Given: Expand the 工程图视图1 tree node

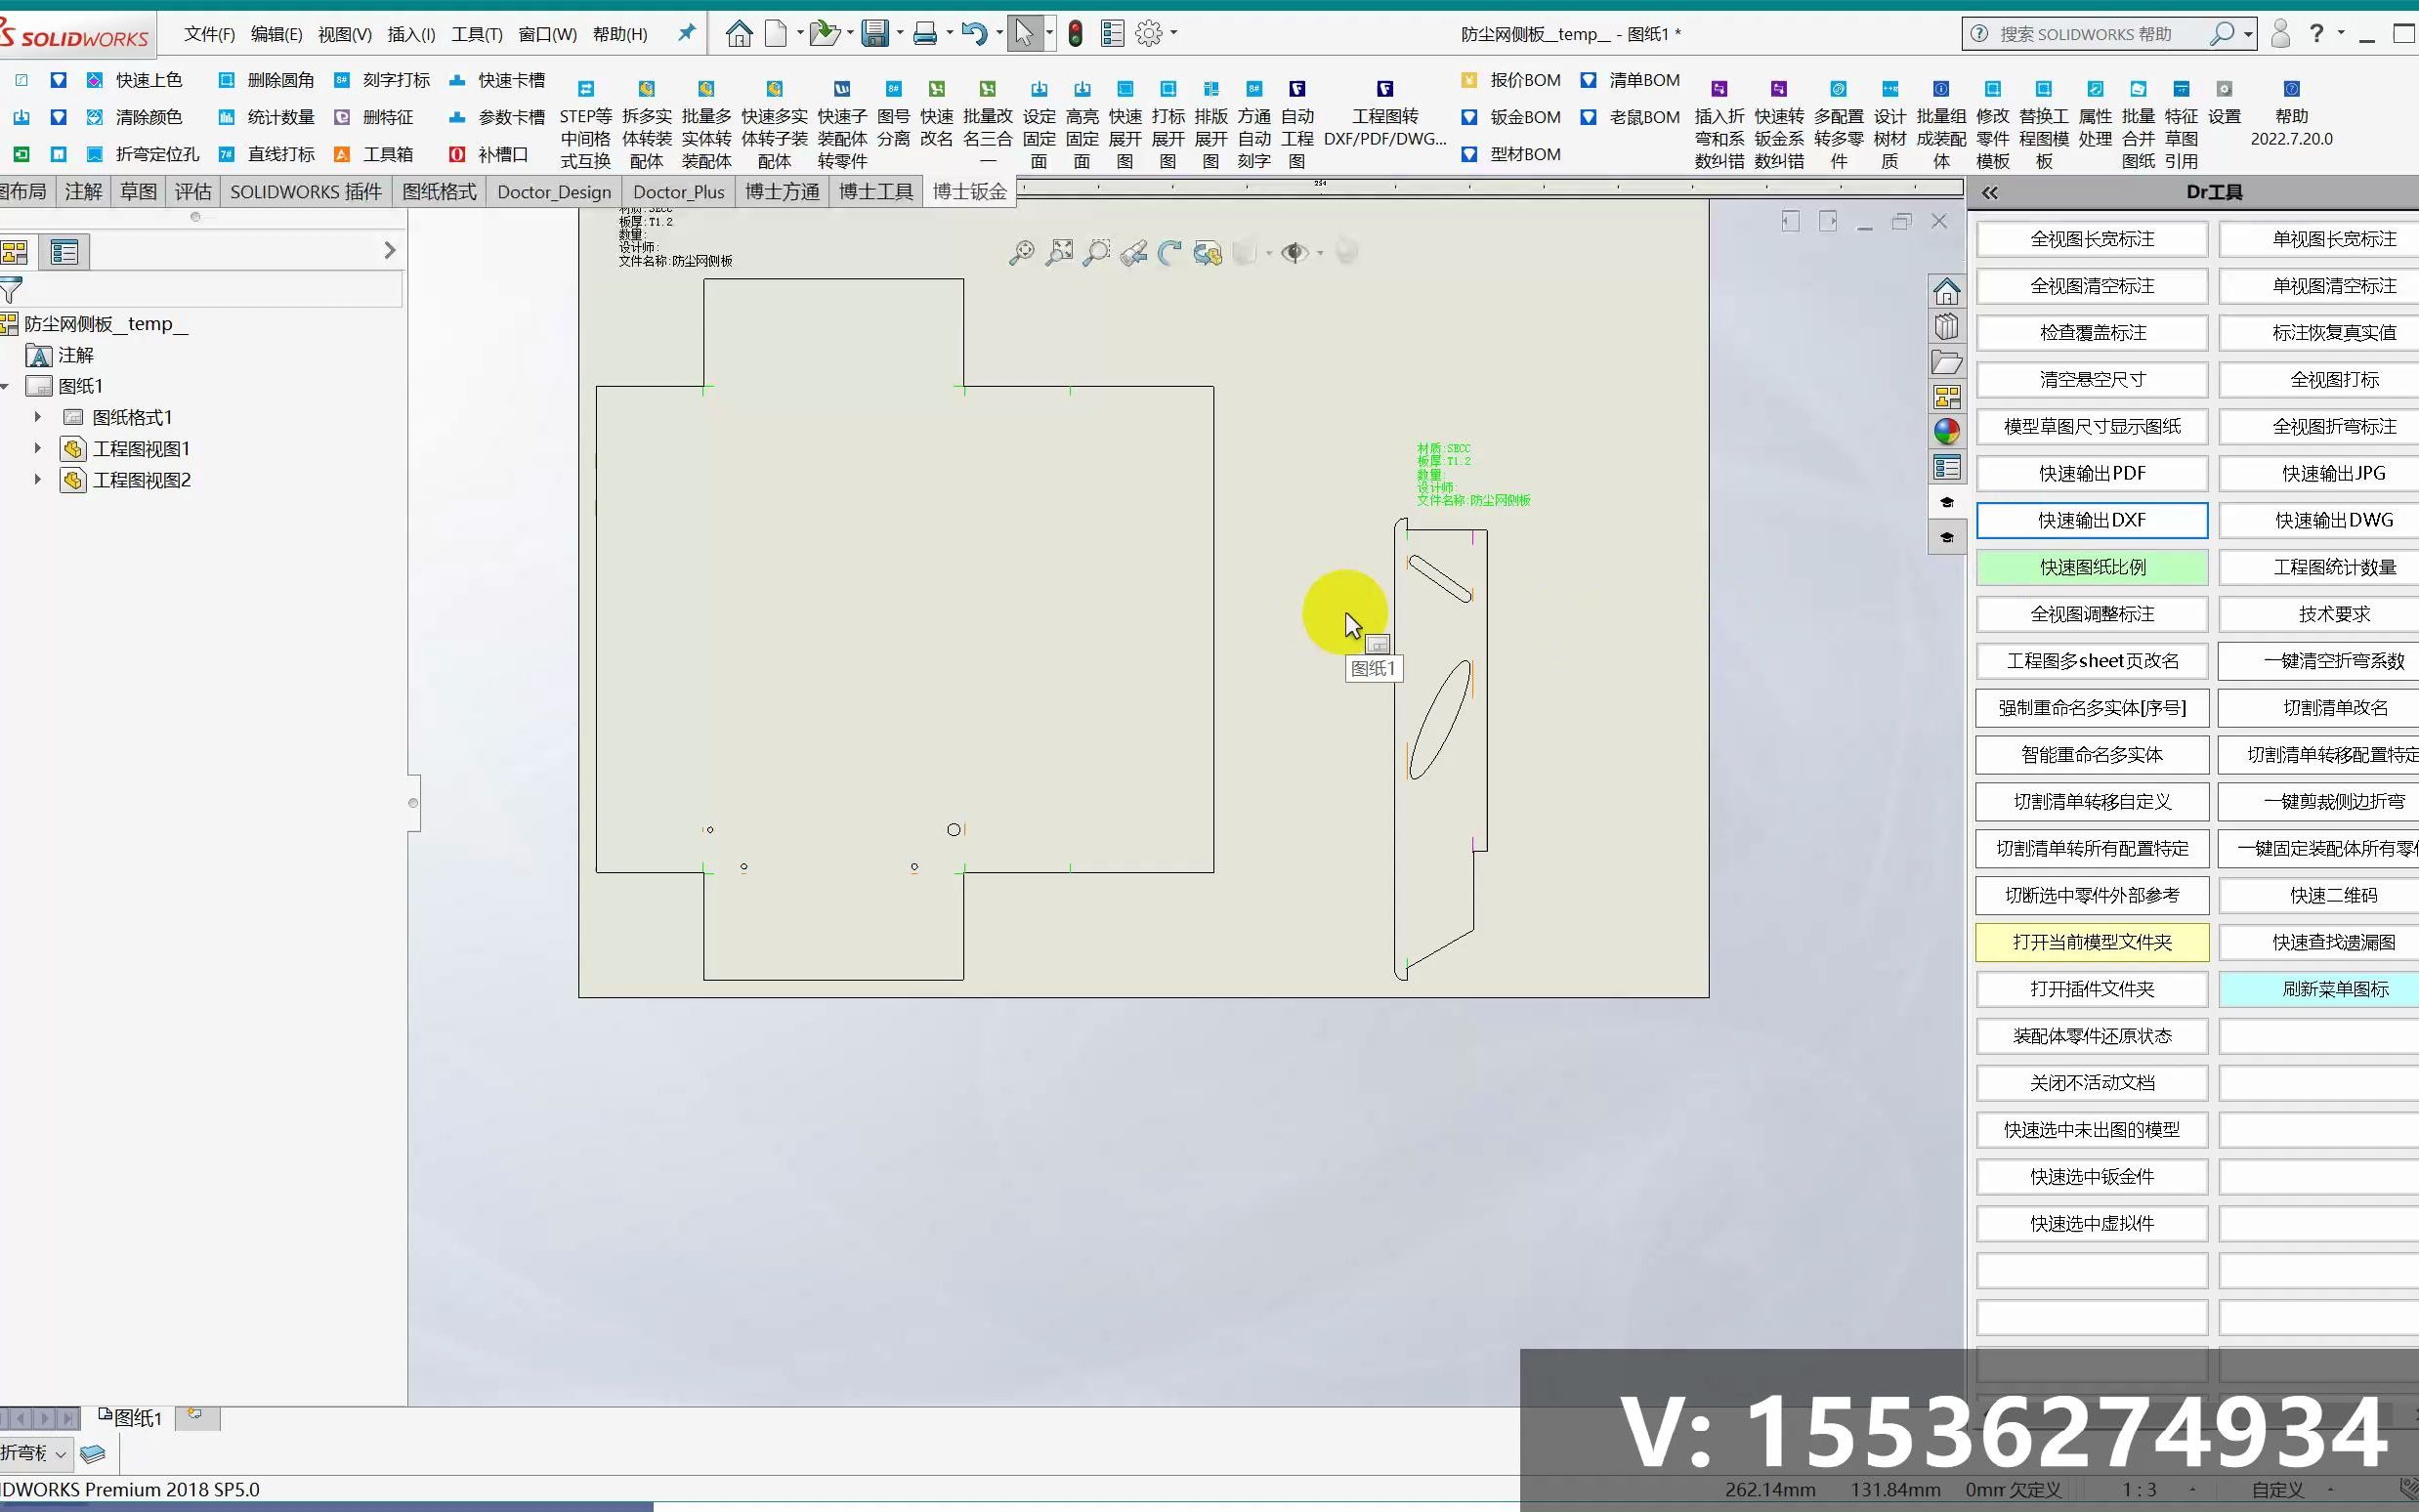Looking at the screenshot, I should coord(38,448).
